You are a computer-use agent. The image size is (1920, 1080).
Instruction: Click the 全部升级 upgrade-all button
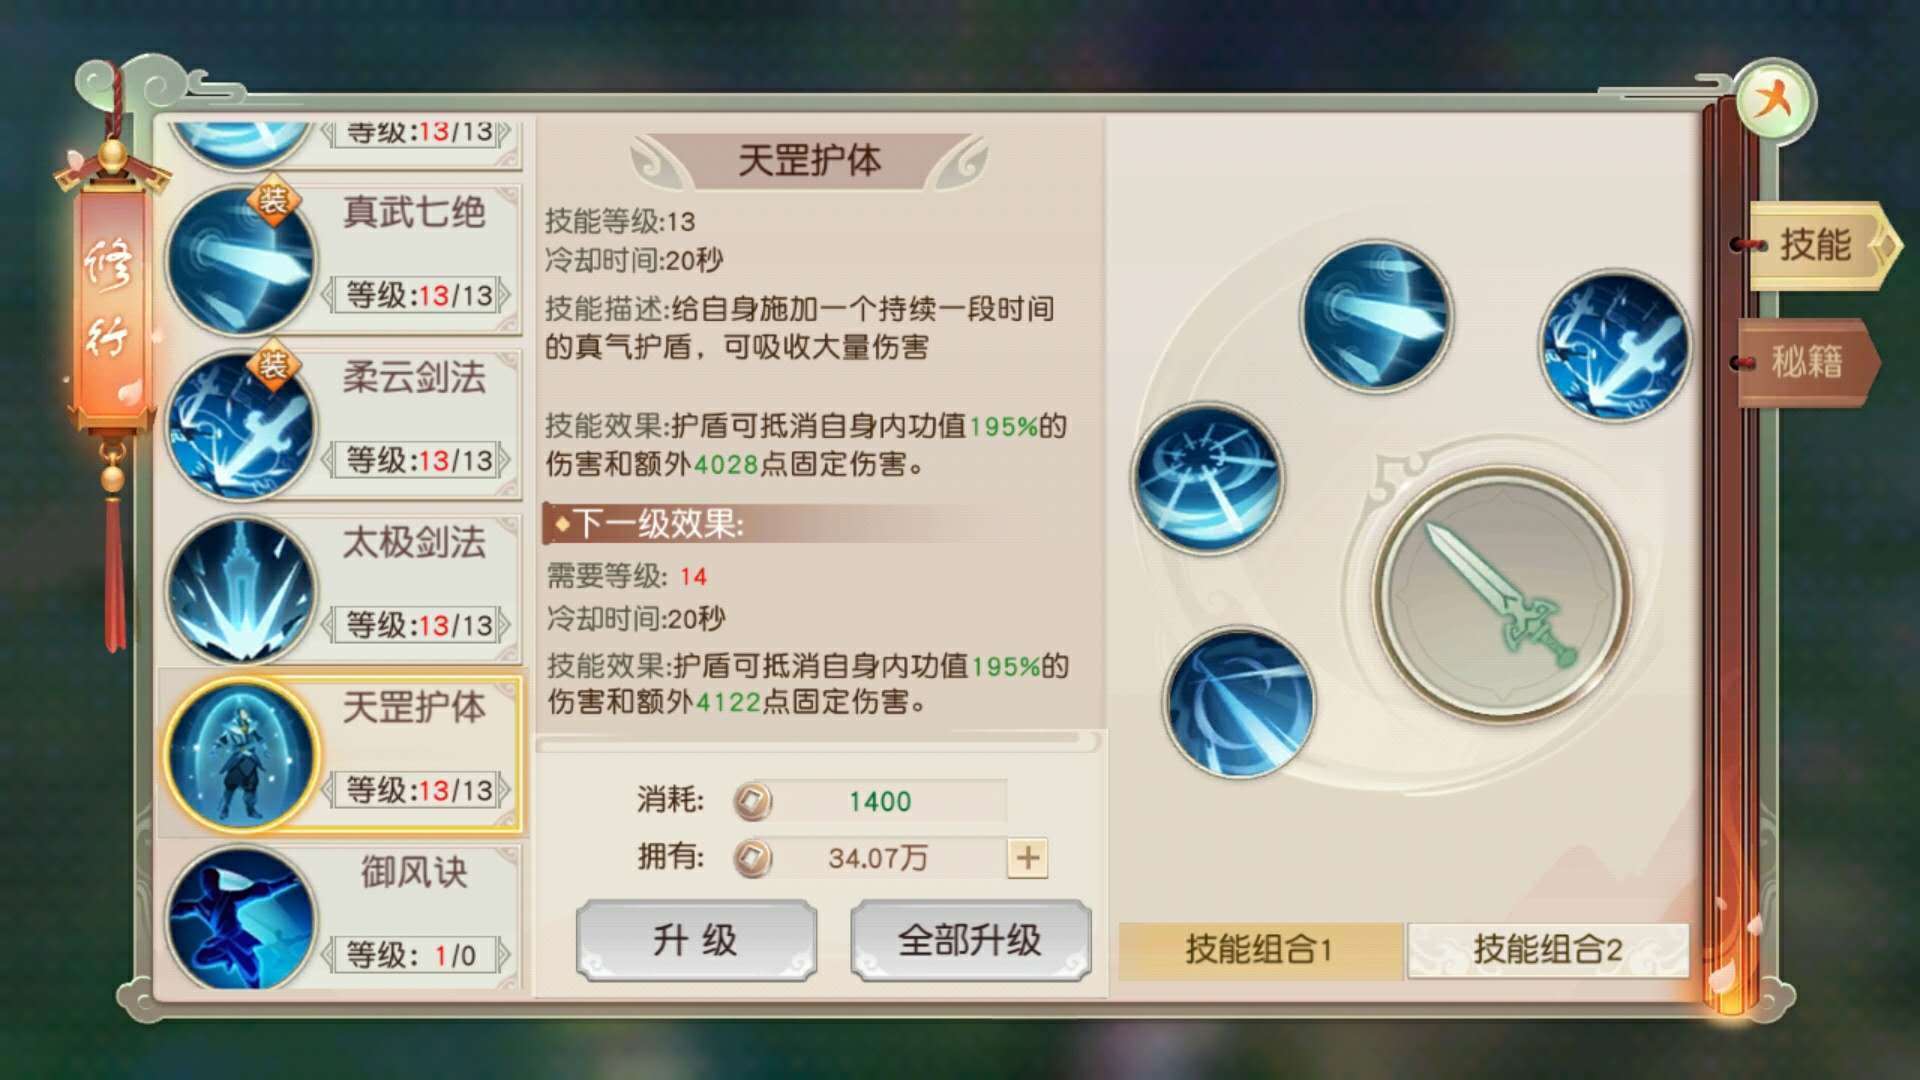[970, 940]
